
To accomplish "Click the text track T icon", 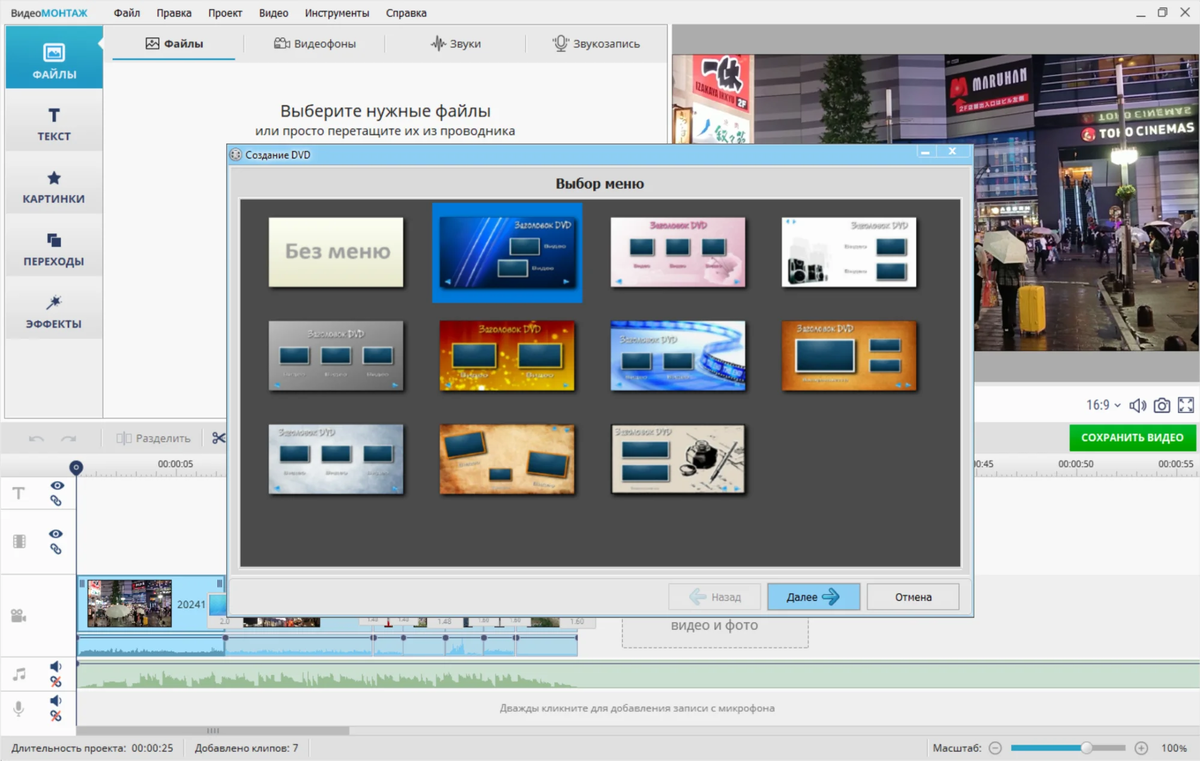I will 18,493.
